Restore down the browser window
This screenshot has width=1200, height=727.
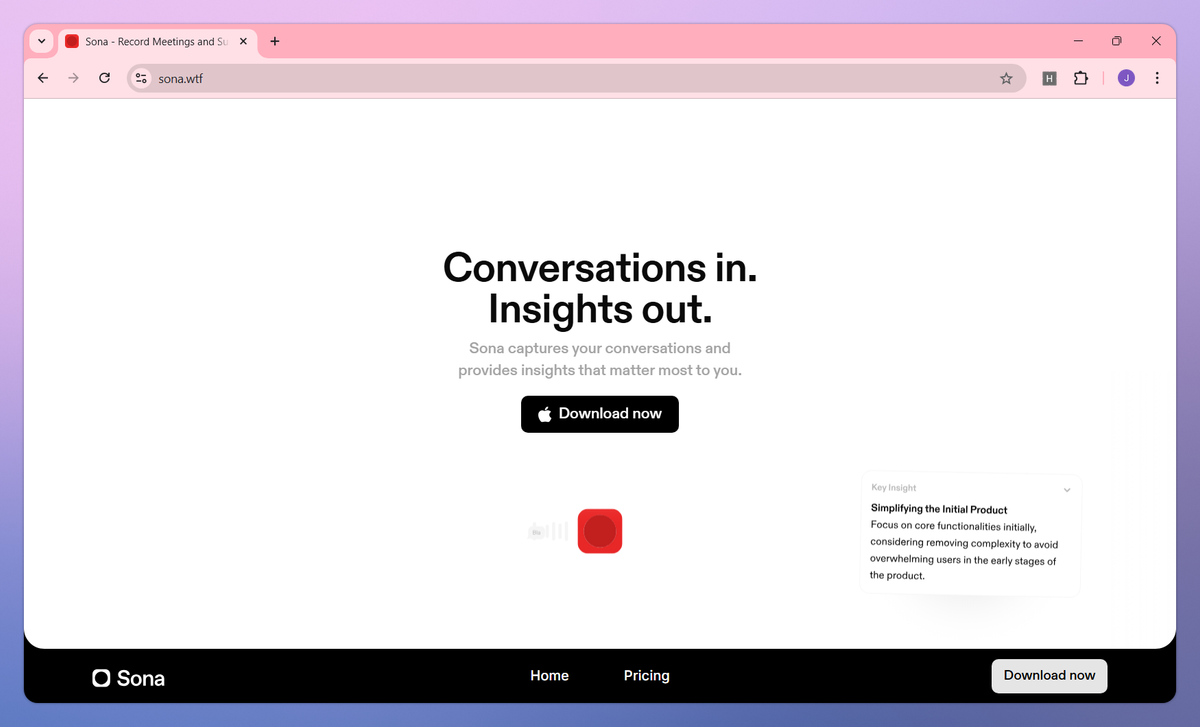(1117, 41)
